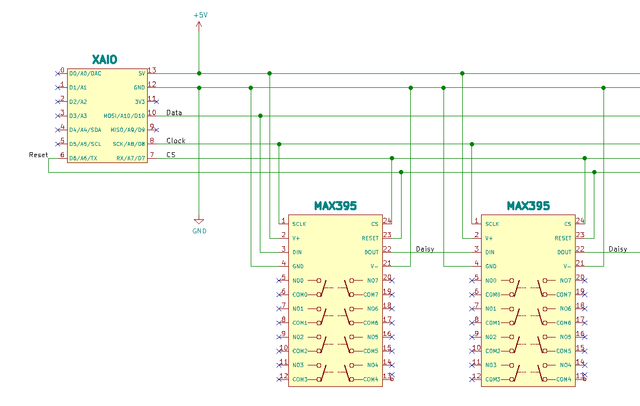Click no-connect marker on XAIO MISO pin
The height and width of the screenshot is (406, 640).
(156, 130)
